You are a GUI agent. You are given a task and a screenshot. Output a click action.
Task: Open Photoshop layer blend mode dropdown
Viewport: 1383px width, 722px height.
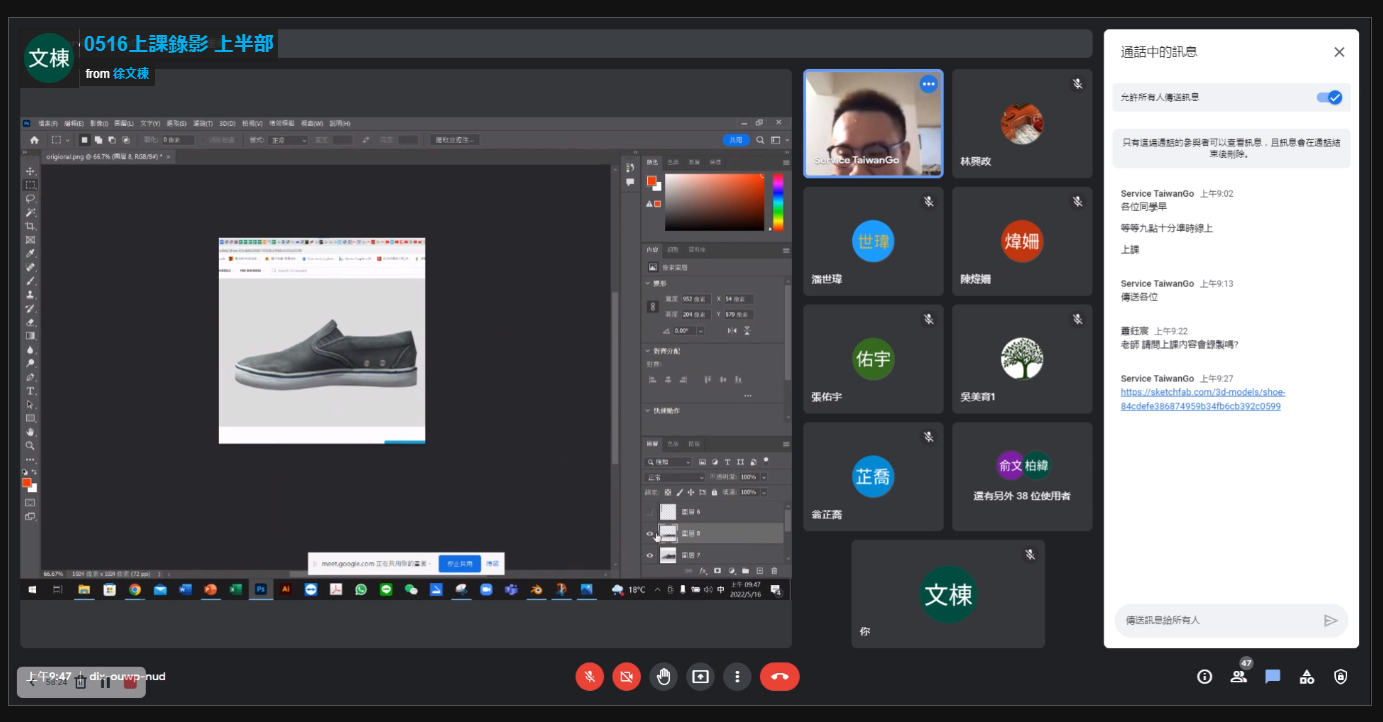pyautogui.click(x=674, y=478)
